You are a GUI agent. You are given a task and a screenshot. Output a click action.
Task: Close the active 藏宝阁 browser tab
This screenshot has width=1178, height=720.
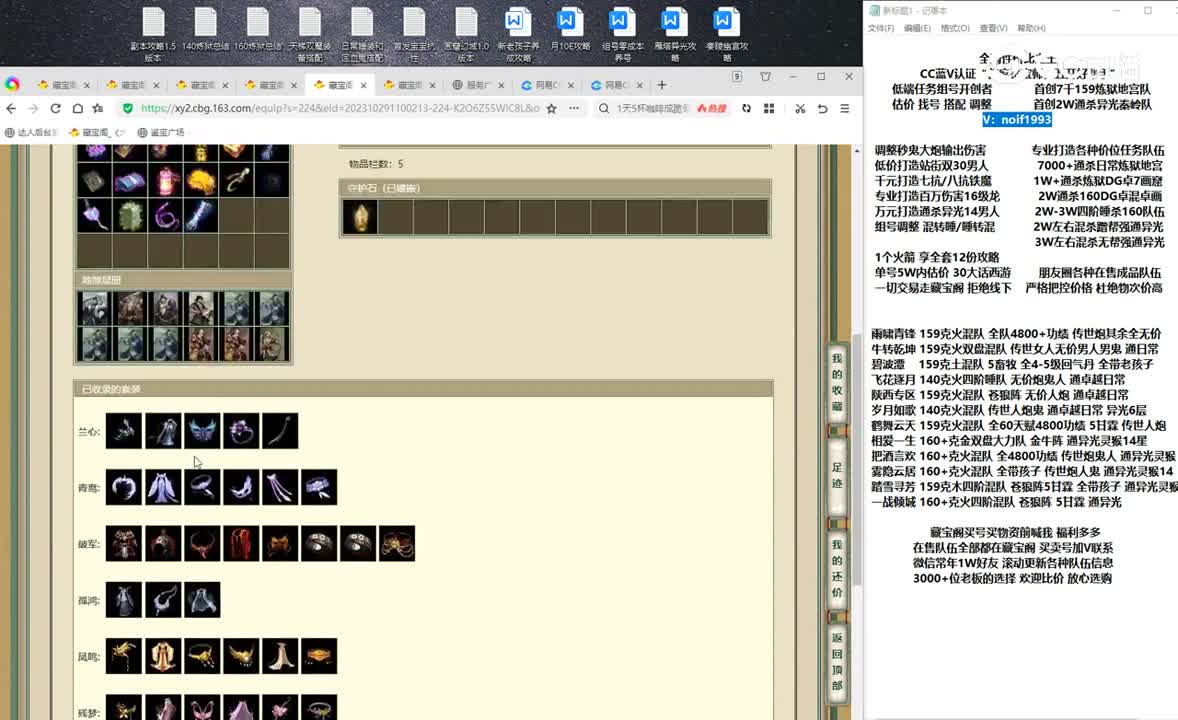tap(364, 86)
